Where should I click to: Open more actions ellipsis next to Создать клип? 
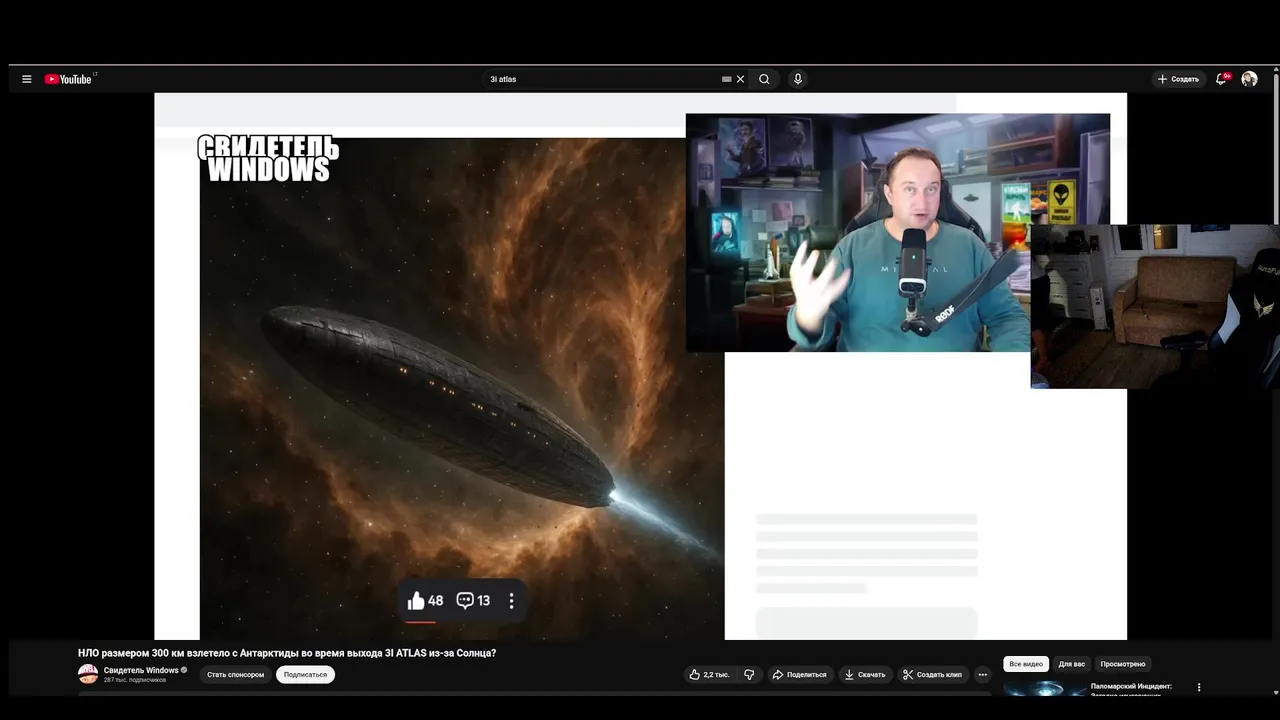983,675
